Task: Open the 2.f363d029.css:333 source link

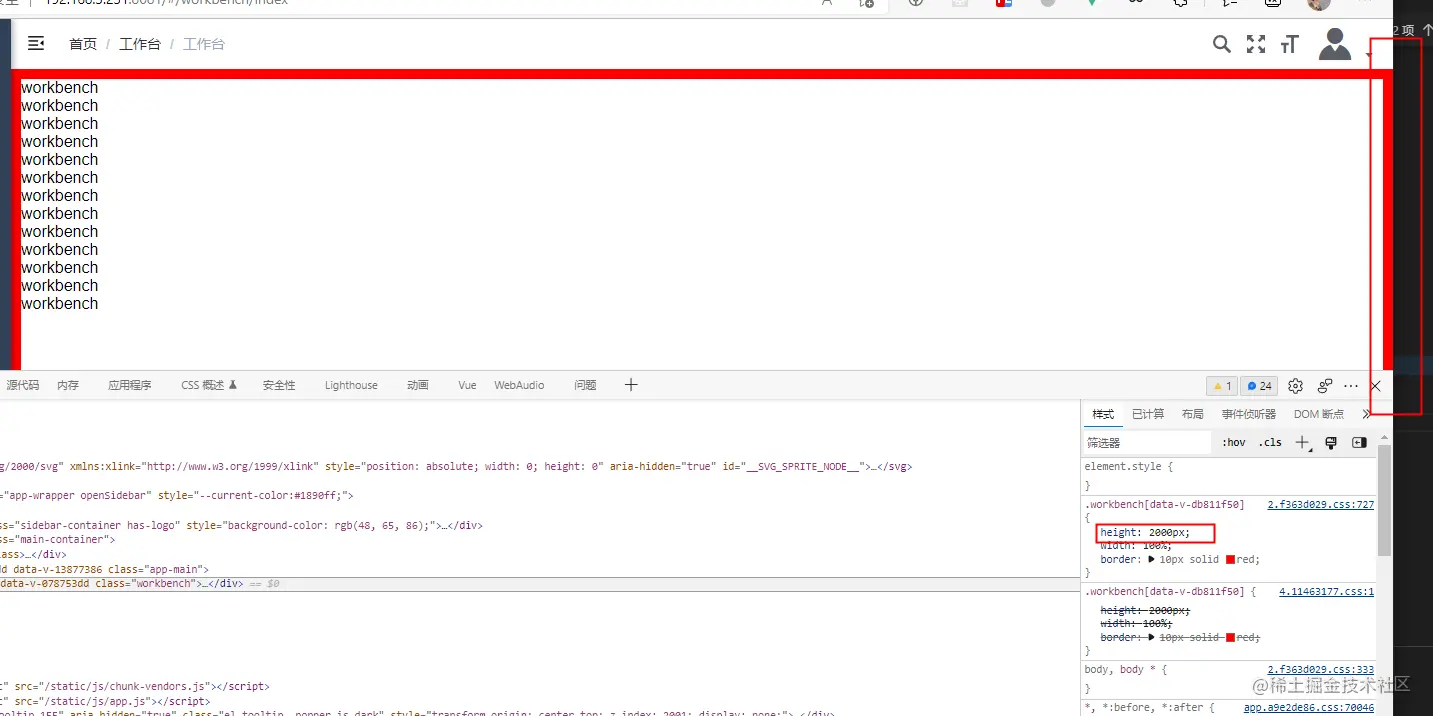Action: (x=1320, y=670)
